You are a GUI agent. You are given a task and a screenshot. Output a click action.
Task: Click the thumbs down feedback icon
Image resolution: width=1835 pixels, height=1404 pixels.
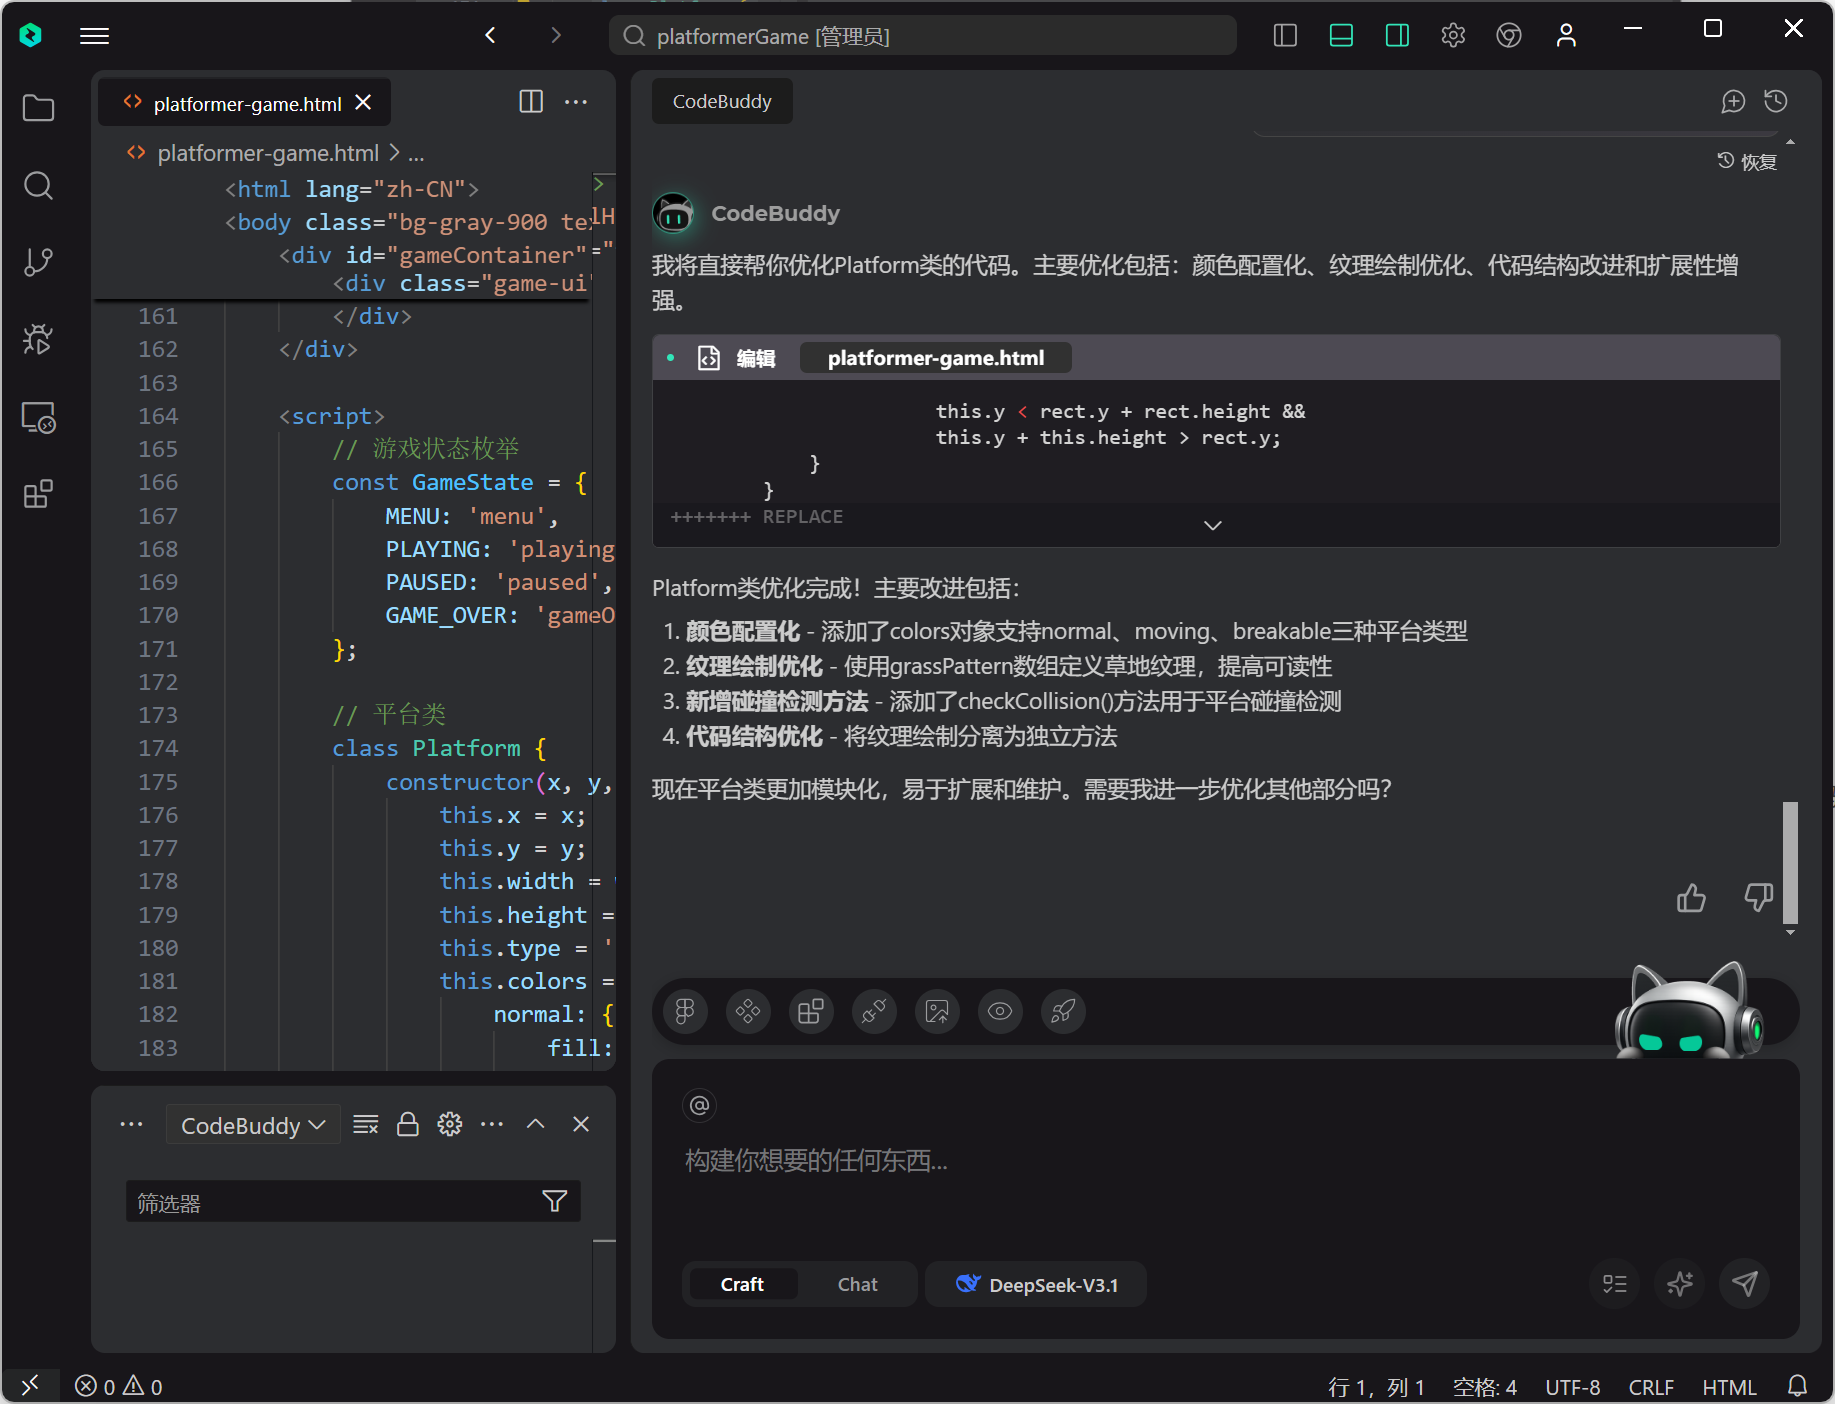1758,897
